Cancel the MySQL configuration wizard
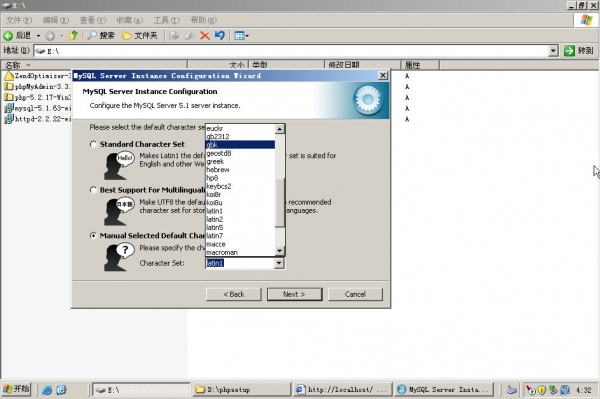The height and width of the screenshot is (399, 600). click(x=355, y=294)
